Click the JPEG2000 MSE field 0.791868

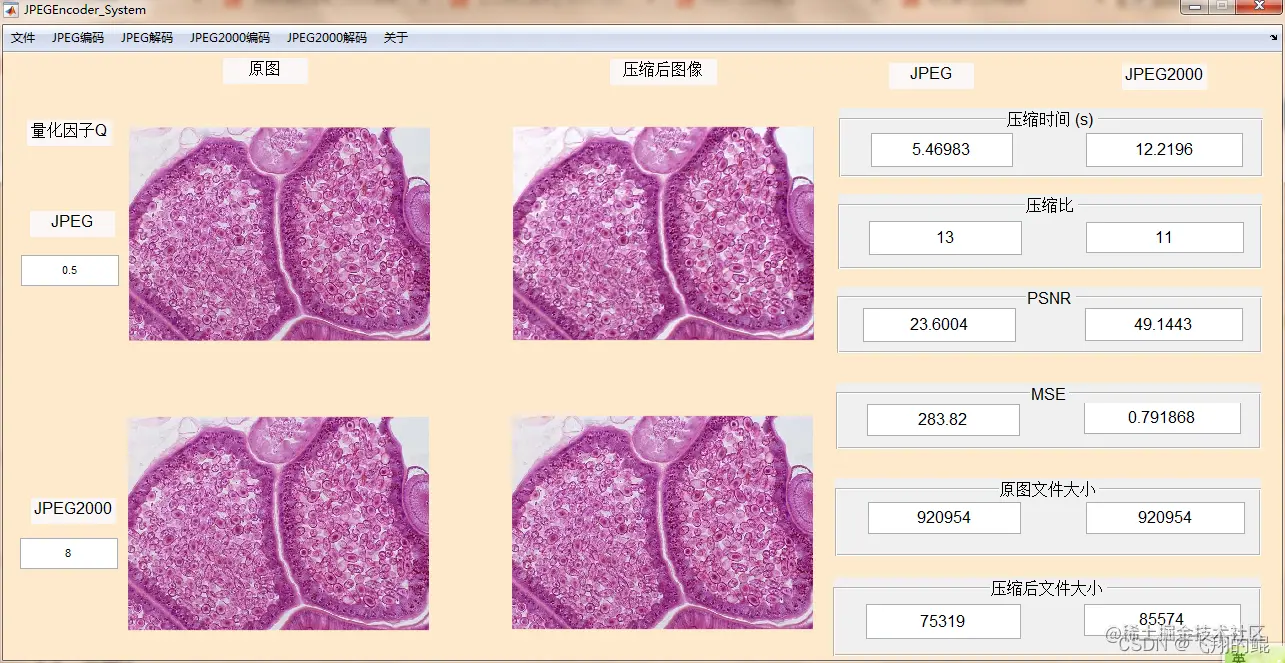pyautogui.click(x=1162, y=418)
